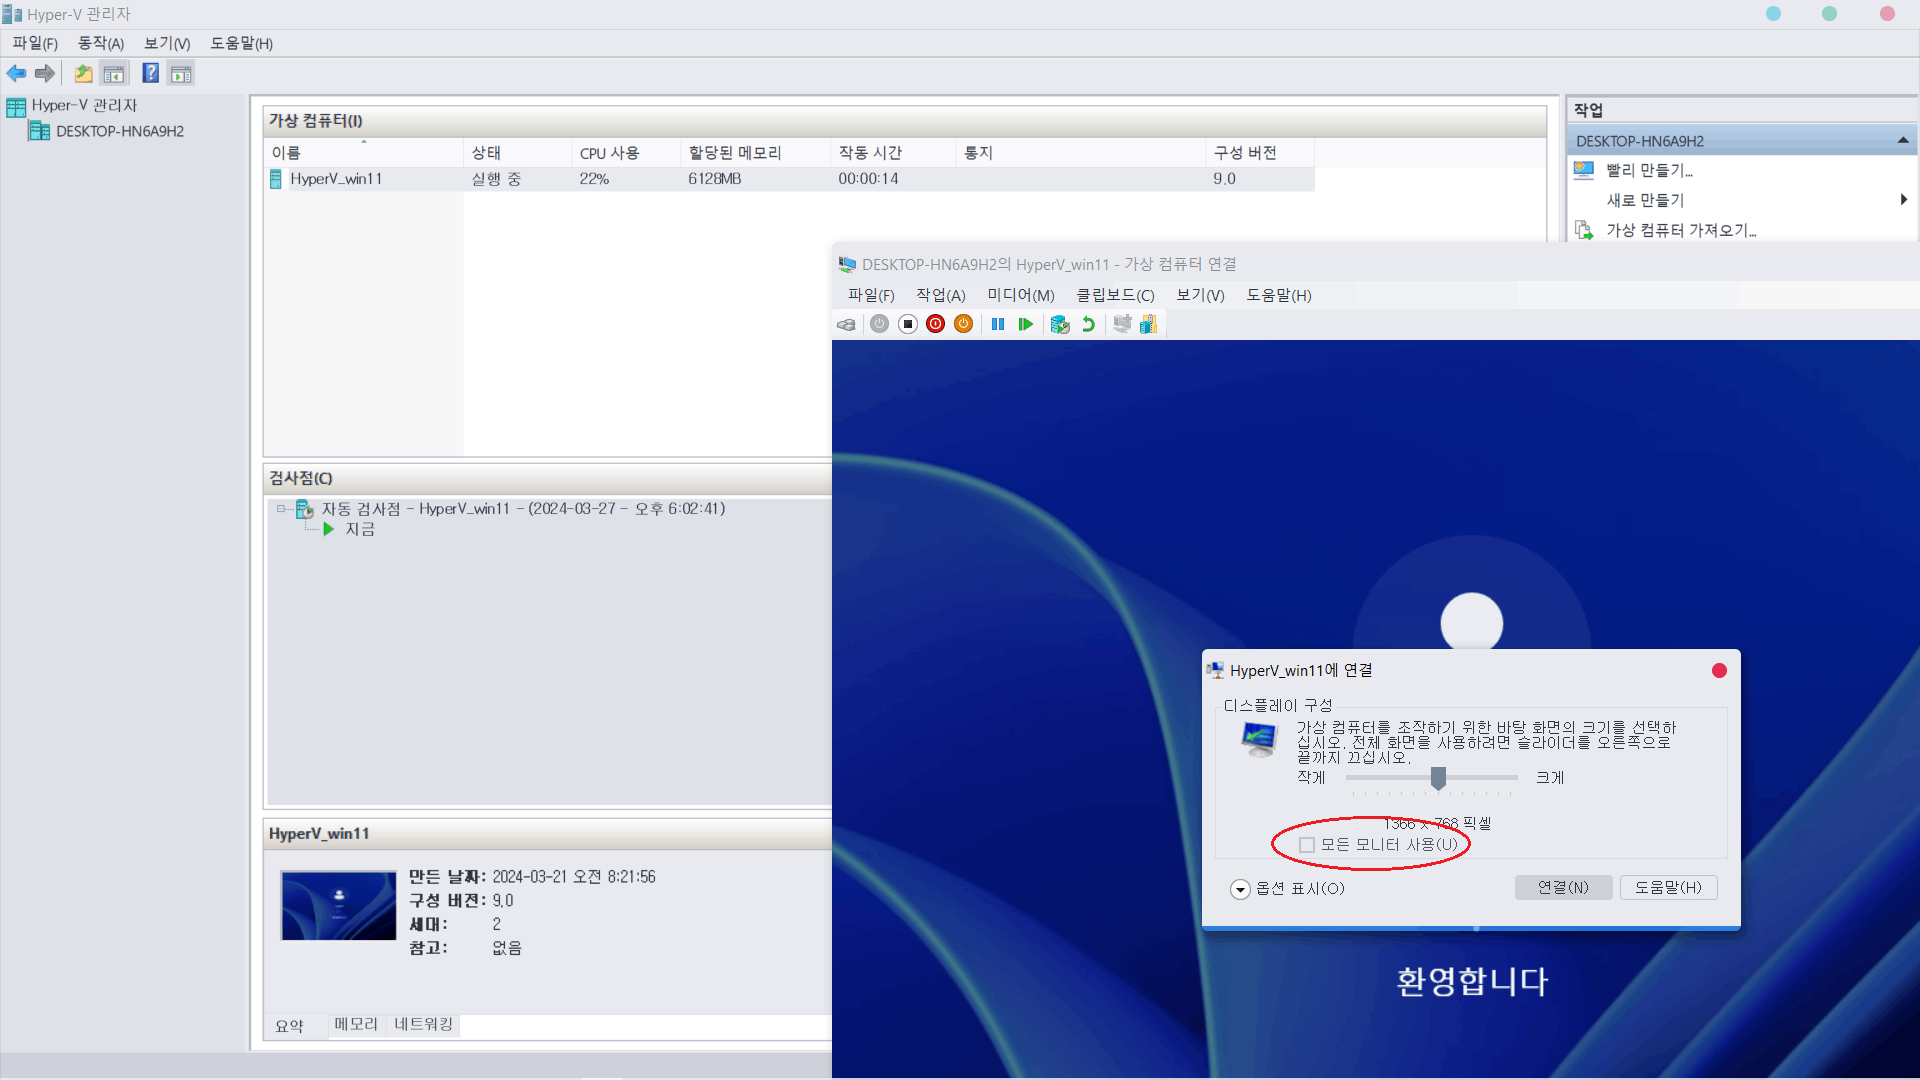This screenshot has height=1080, width=1920.
Task: Open Help with the question mark icon
Action: click(150, 73)
